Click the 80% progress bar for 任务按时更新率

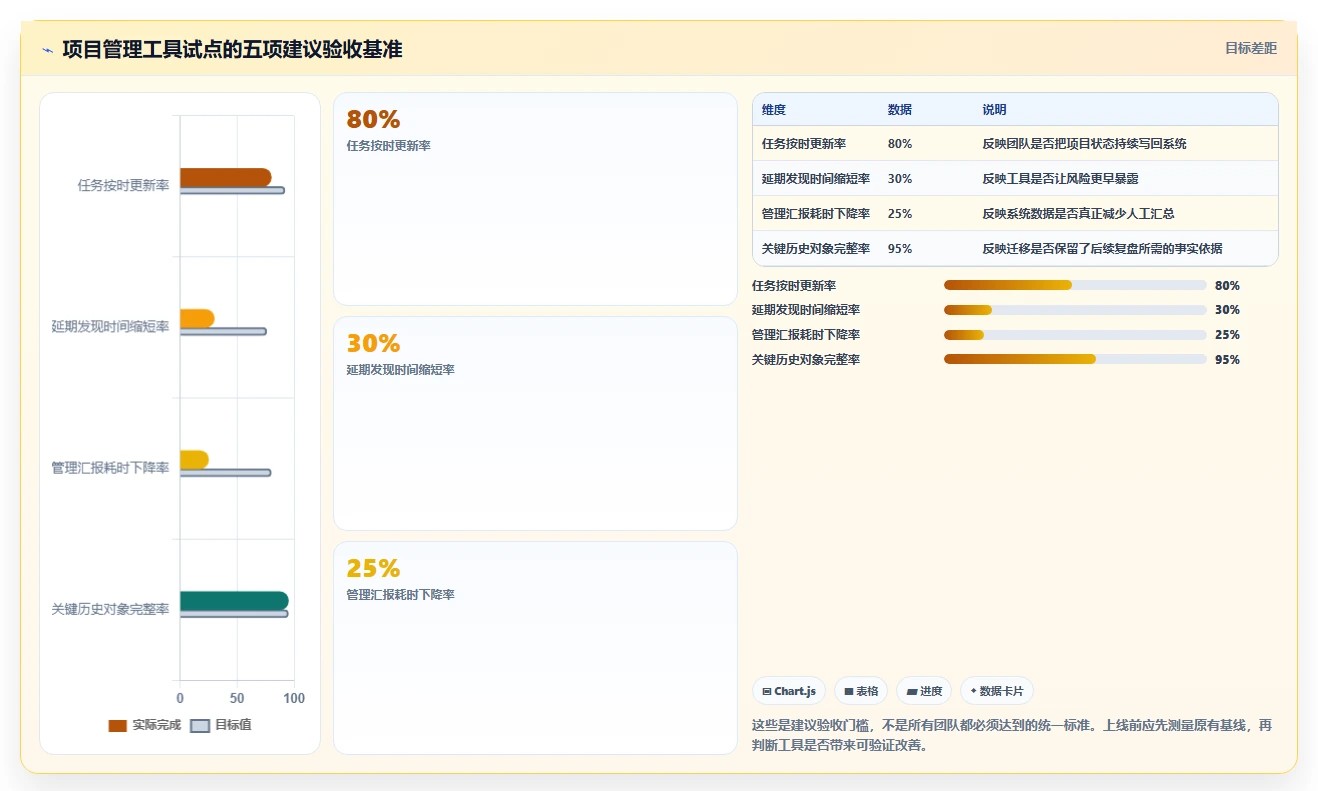click(x=1075, y=285)
